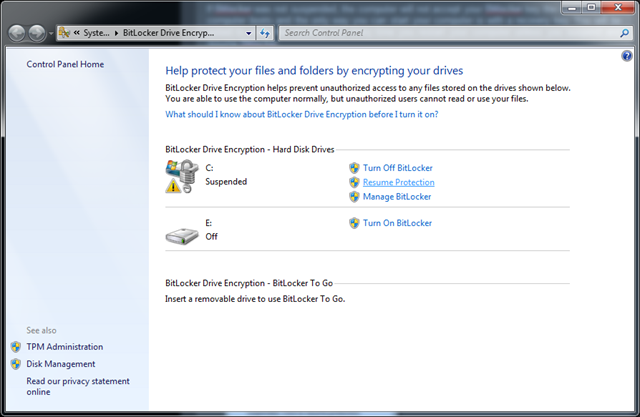
Task: Click the breadcrumb arrow before BitLocker Drive Encryption
Action: click(x=116, y=33)
